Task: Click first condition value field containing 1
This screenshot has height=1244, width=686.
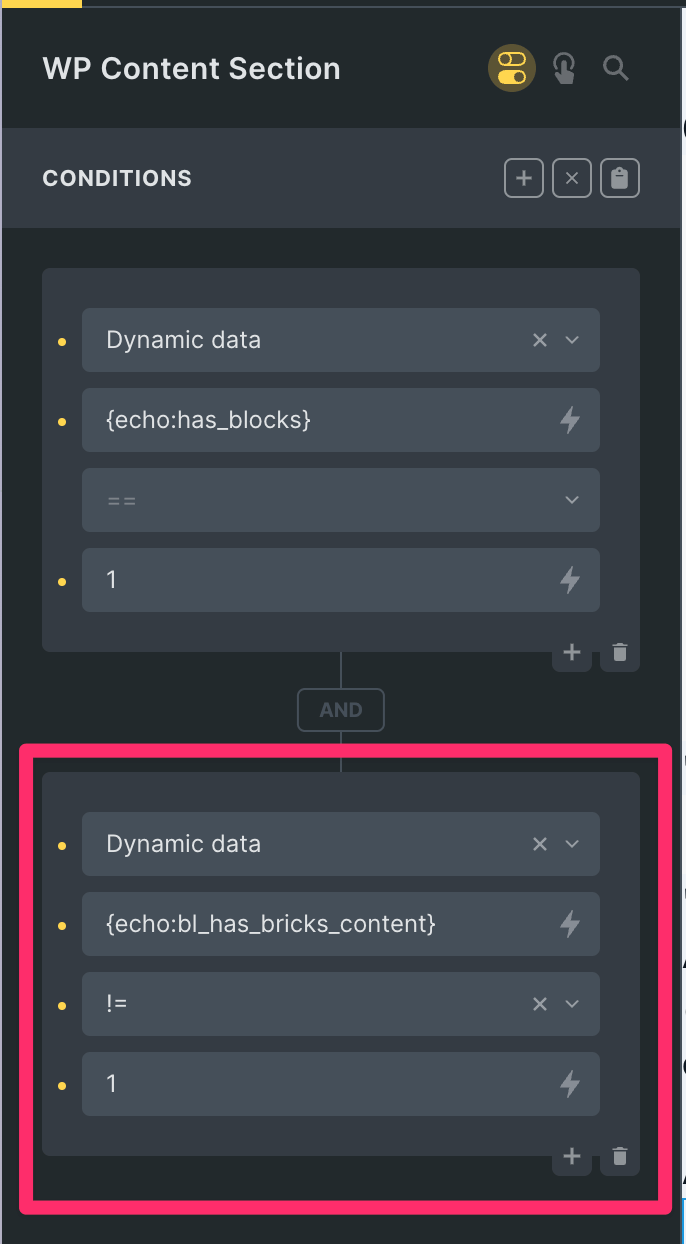Action: click(x=341, y=580)
